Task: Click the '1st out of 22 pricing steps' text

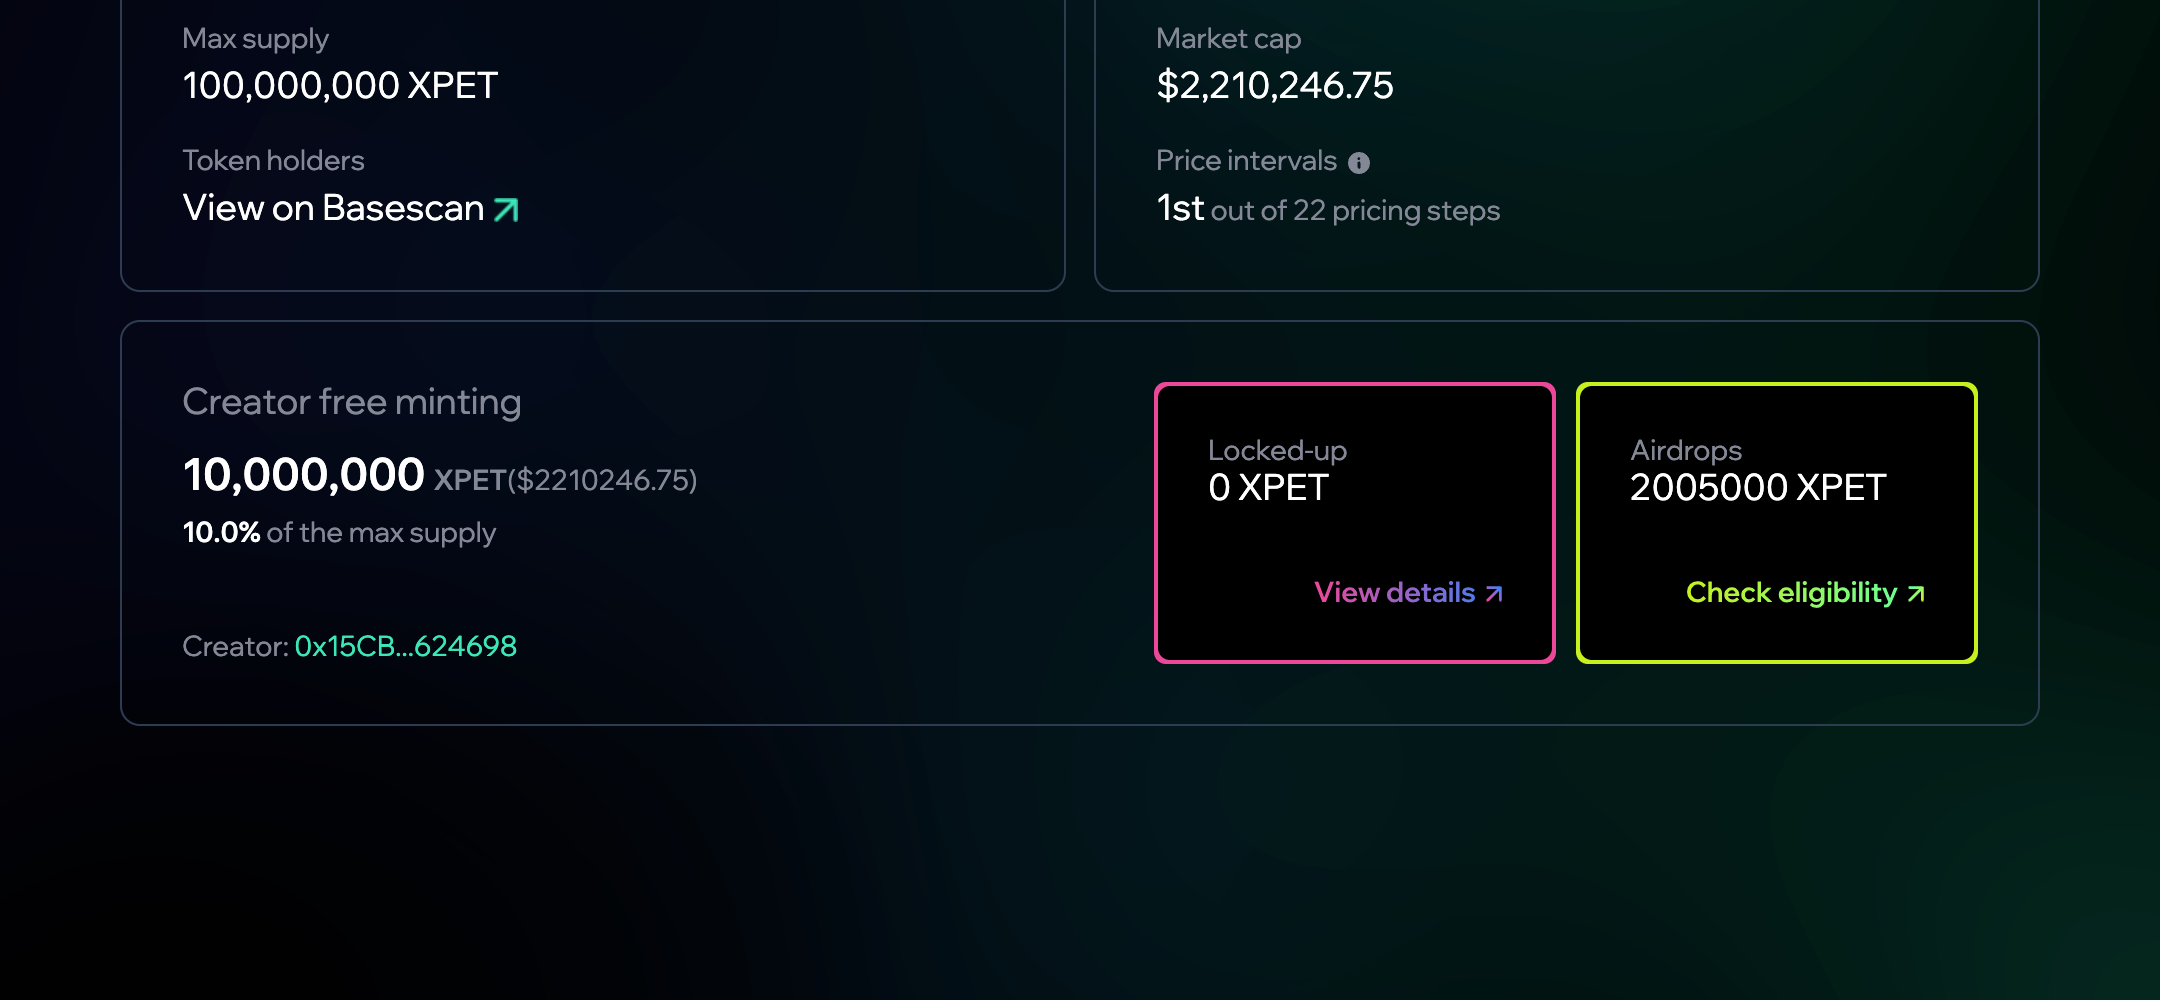Action: (1328, 210)
